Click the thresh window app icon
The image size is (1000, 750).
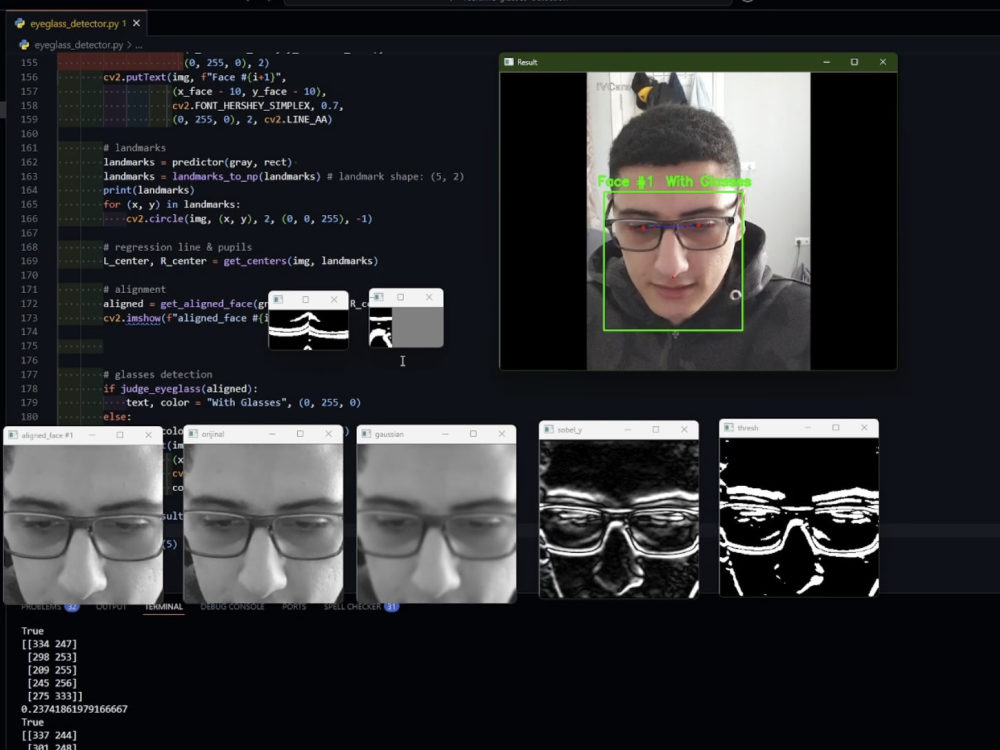[x=728, y=428]
